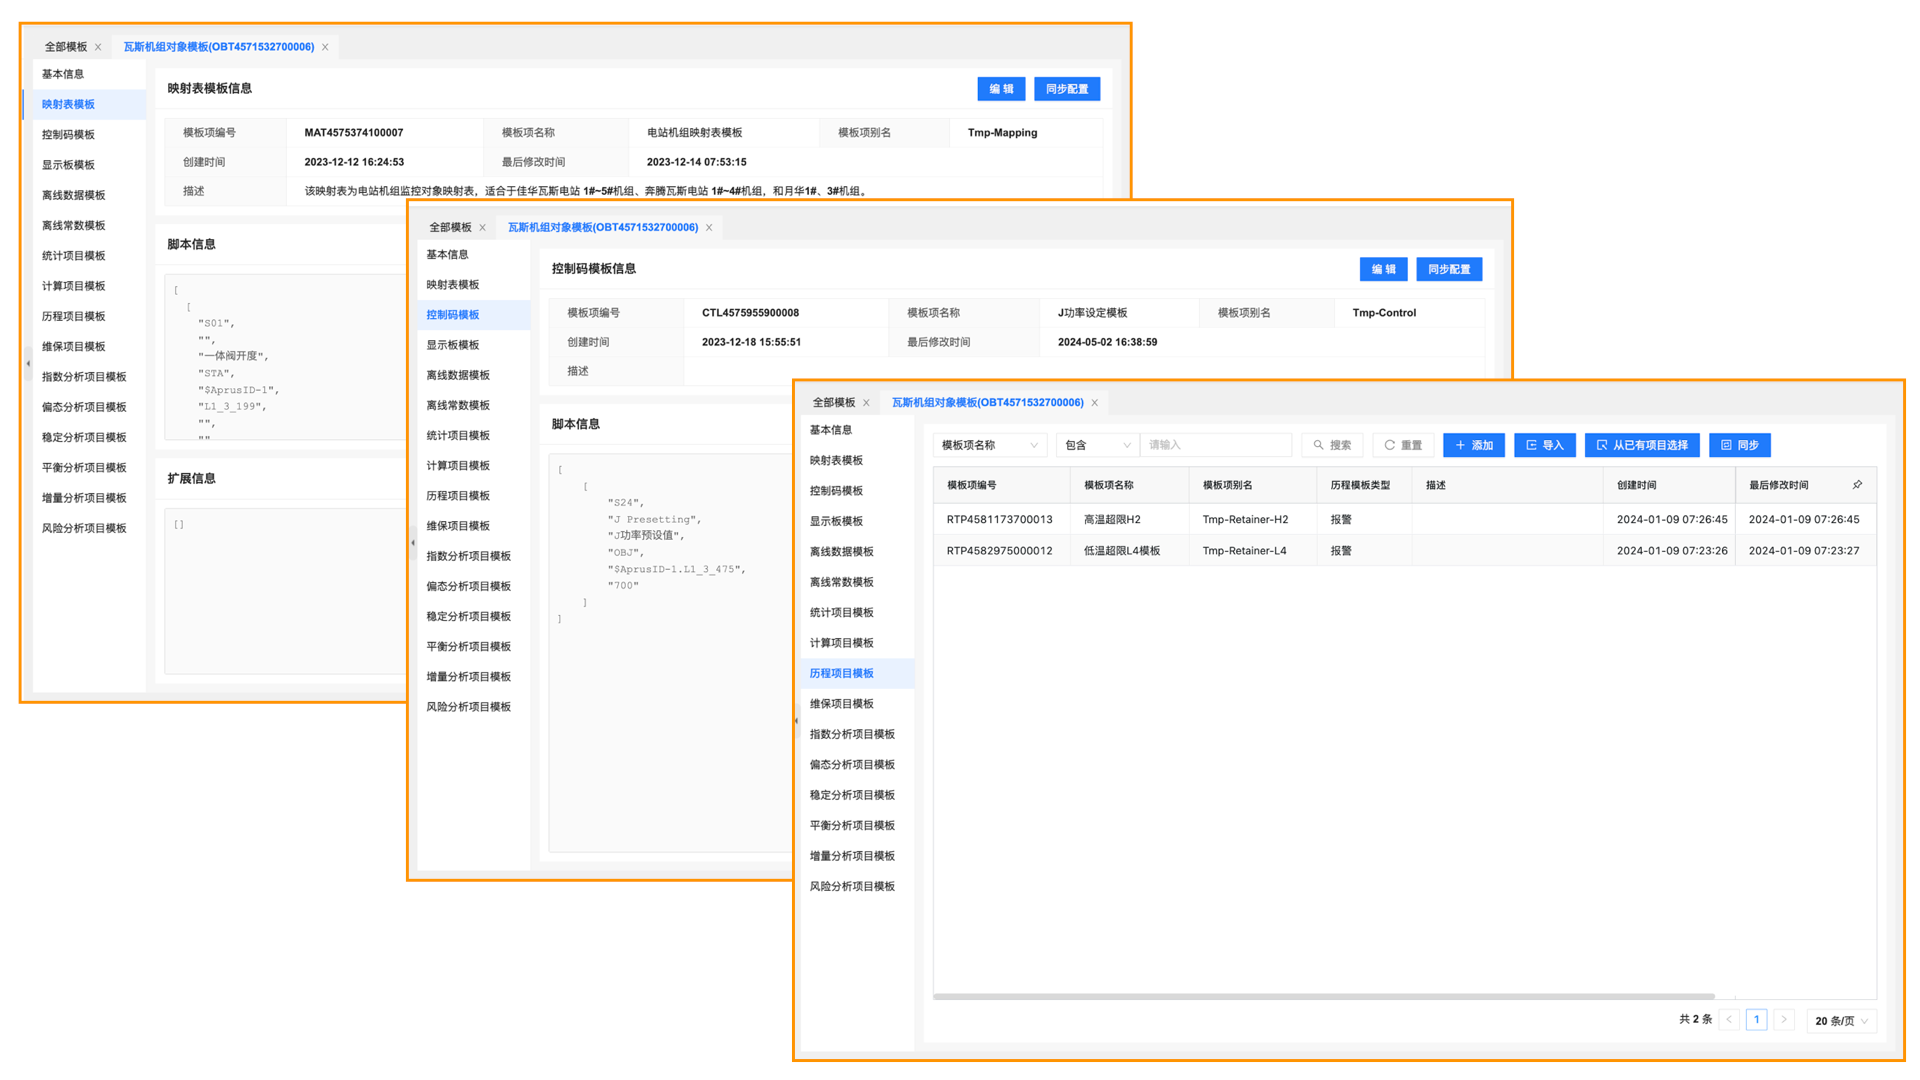Click the 搜索 search button with magnifier icon

pos(1332,445)
